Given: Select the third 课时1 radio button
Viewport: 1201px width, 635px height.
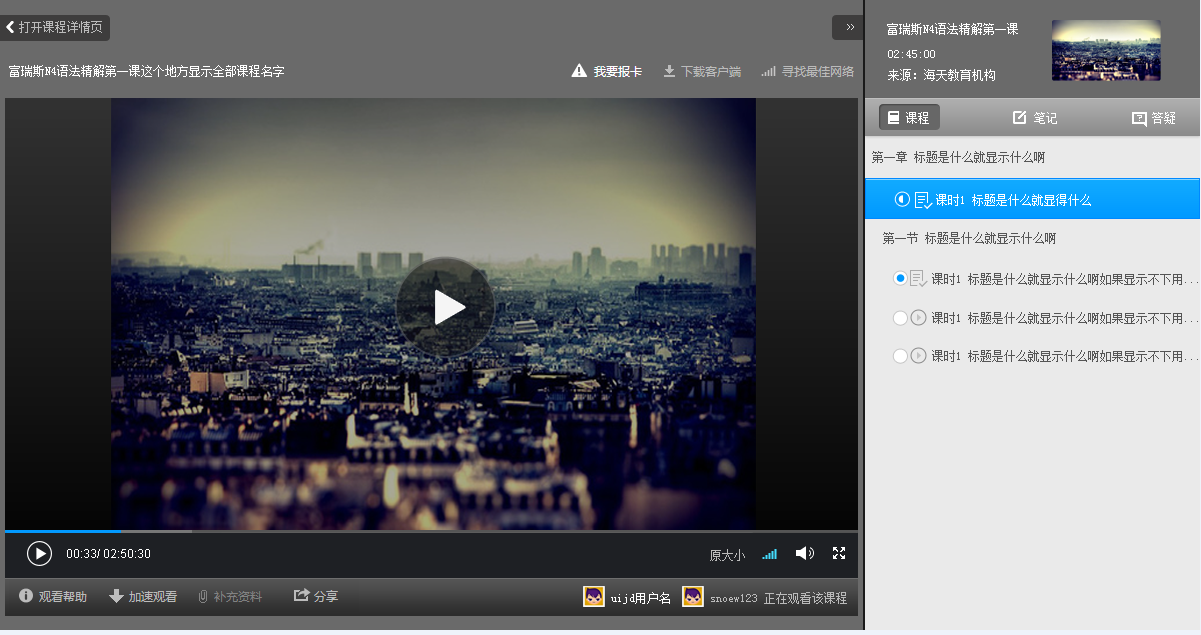Looking at the screenshot, I should 900,356.
